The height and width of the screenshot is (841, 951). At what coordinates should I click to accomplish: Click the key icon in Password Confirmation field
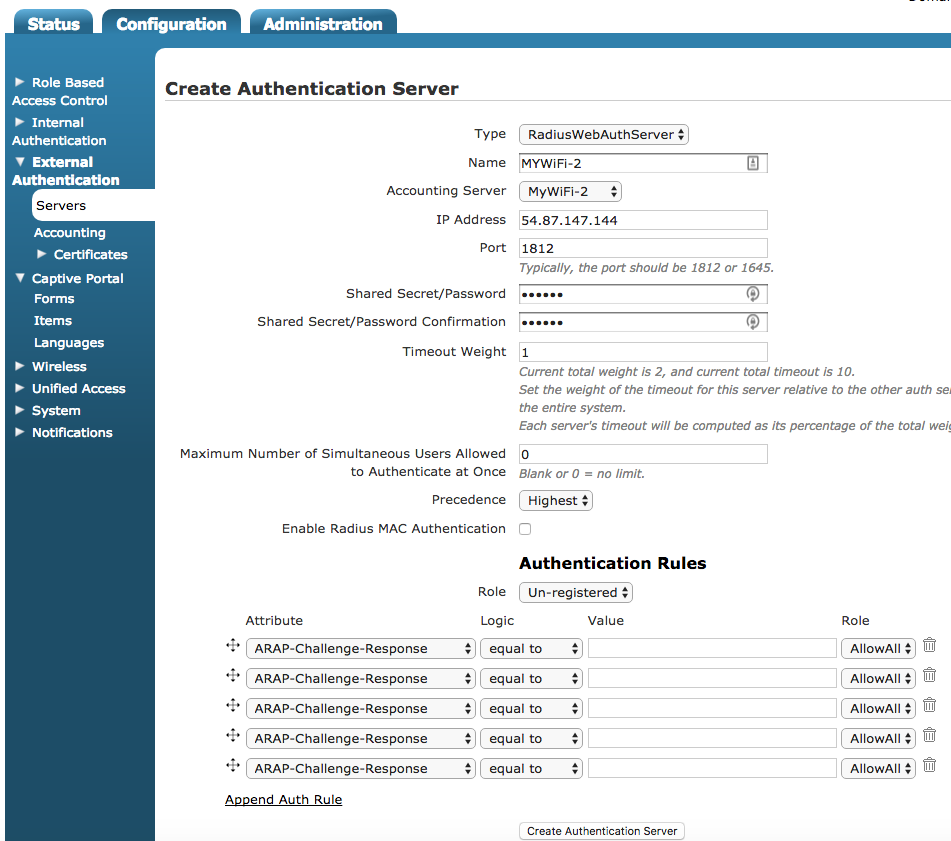coord(753,322)
